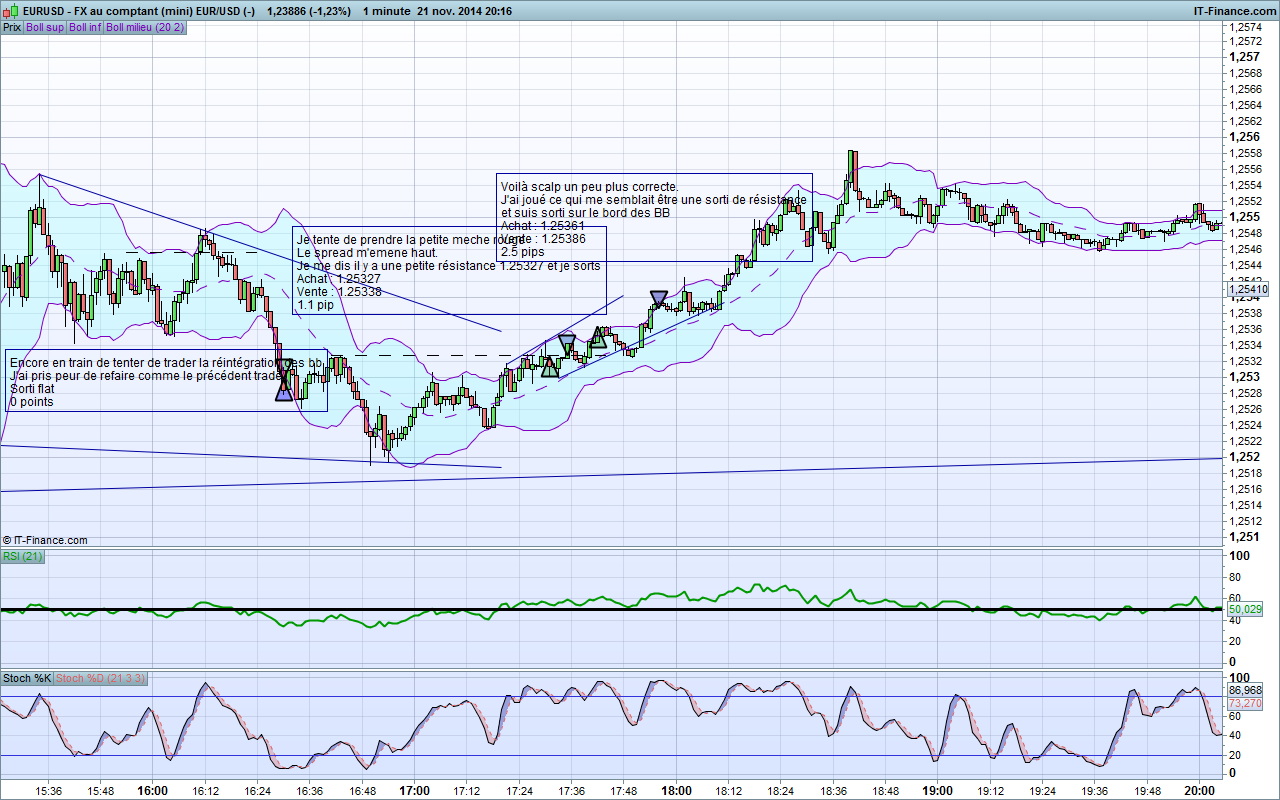Click the 1,256 price axis label

click(x=1244, y=137)
